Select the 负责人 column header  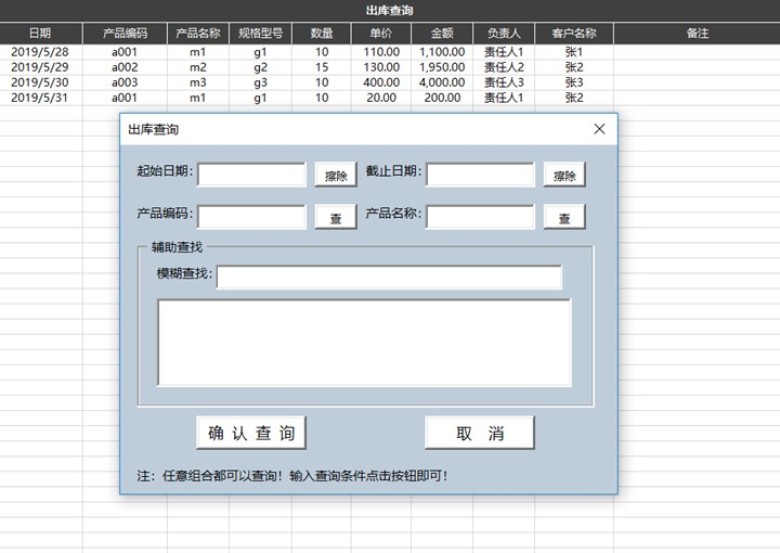pos(504,33)
